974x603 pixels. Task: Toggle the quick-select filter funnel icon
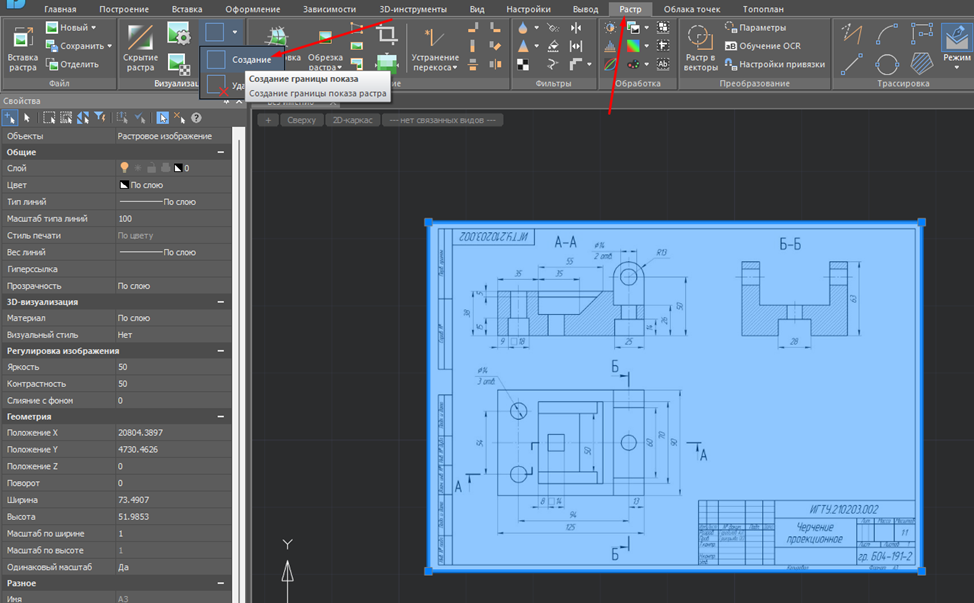click(98, 118)
